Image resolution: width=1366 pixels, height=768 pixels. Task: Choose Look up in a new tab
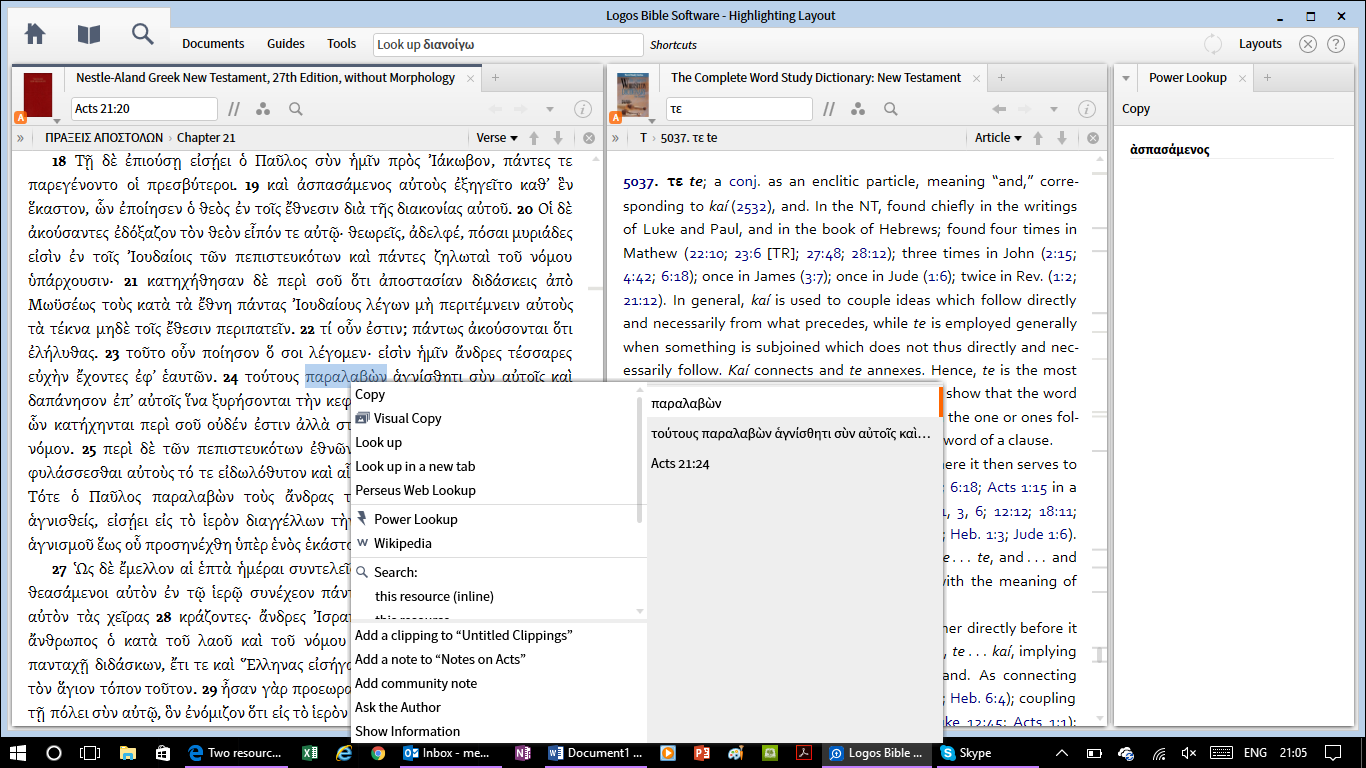tap(496, 466)
